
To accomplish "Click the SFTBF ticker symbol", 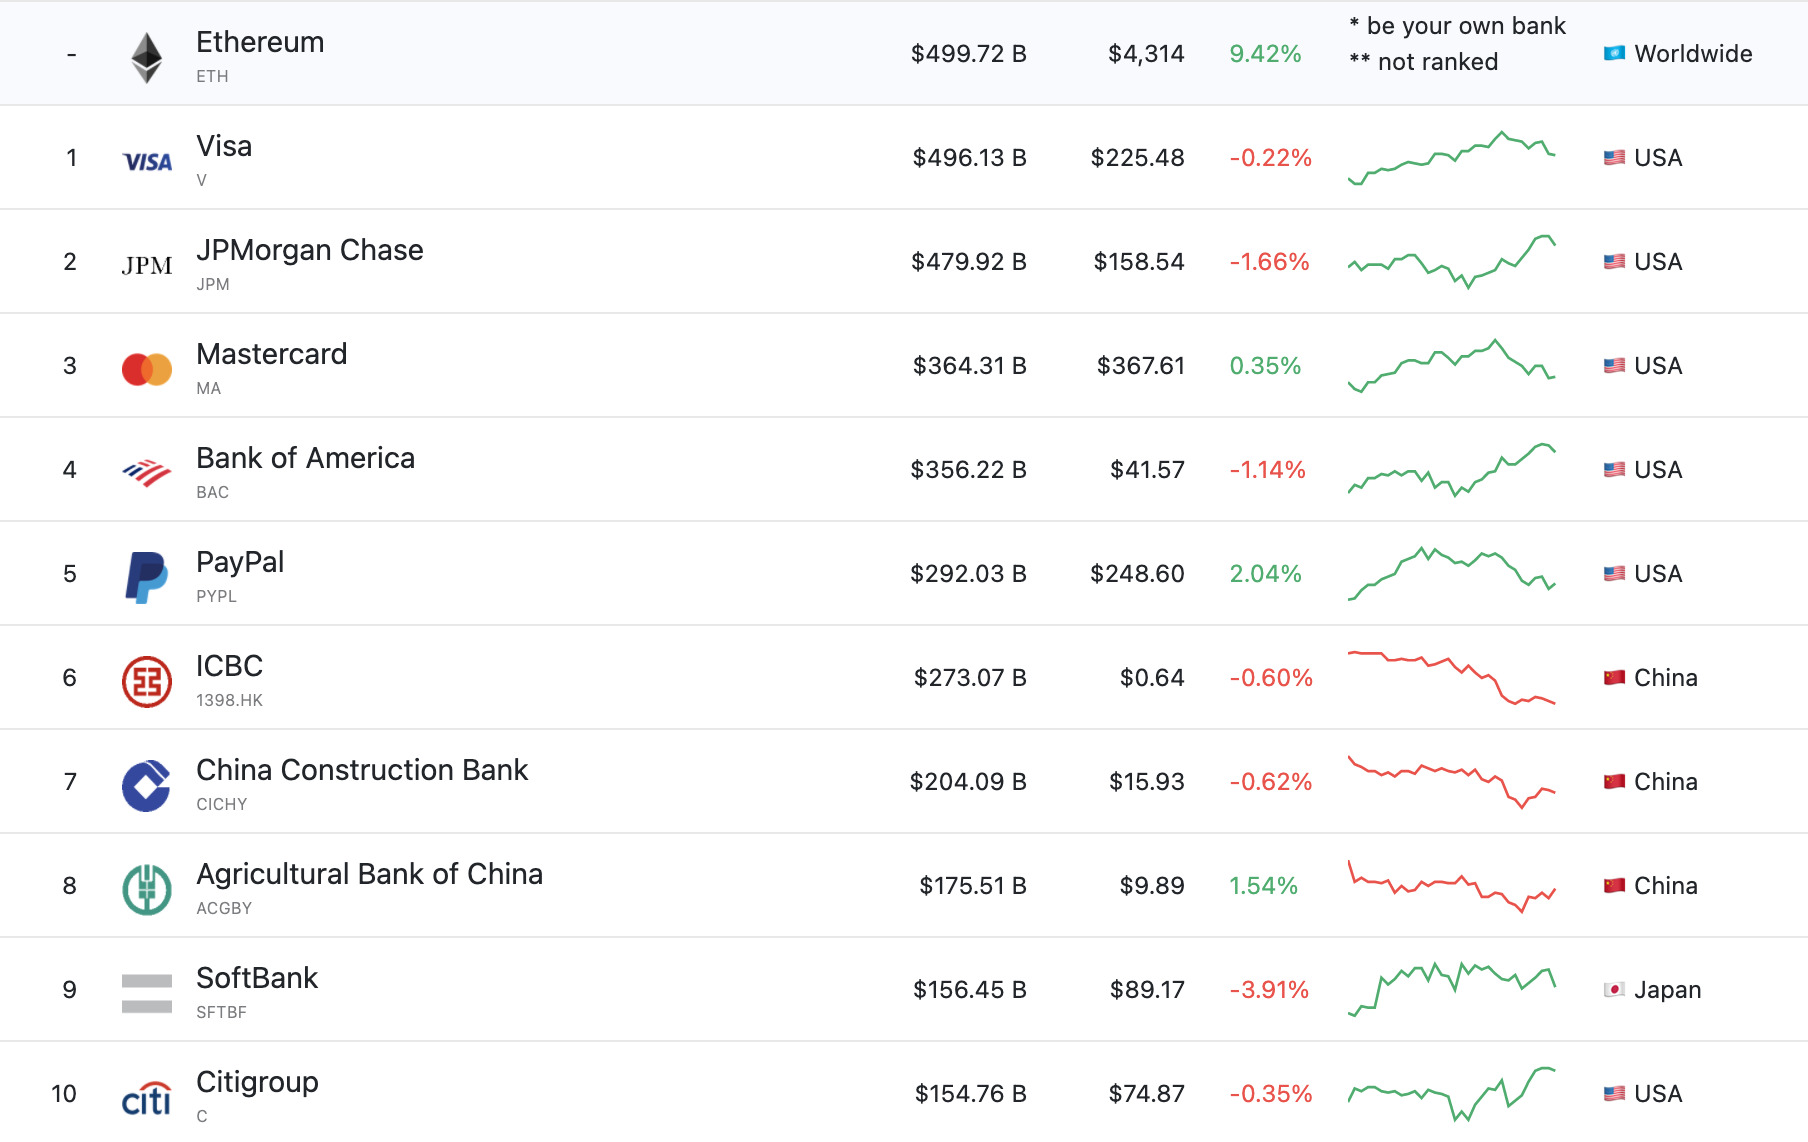I will click(221, 1012).
